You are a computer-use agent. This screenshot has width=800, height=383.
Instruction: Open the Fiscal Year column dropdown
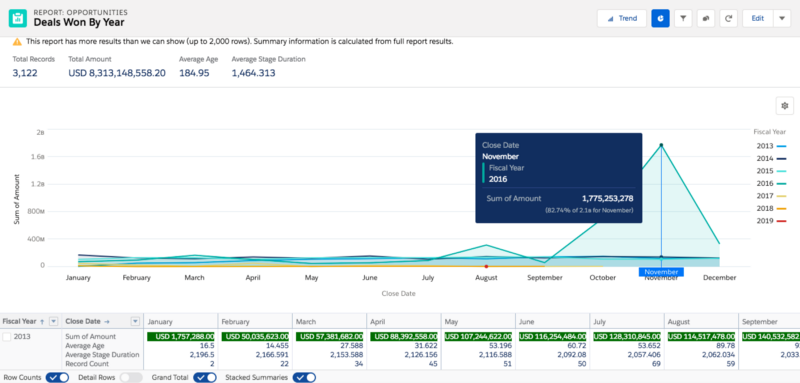54,321
